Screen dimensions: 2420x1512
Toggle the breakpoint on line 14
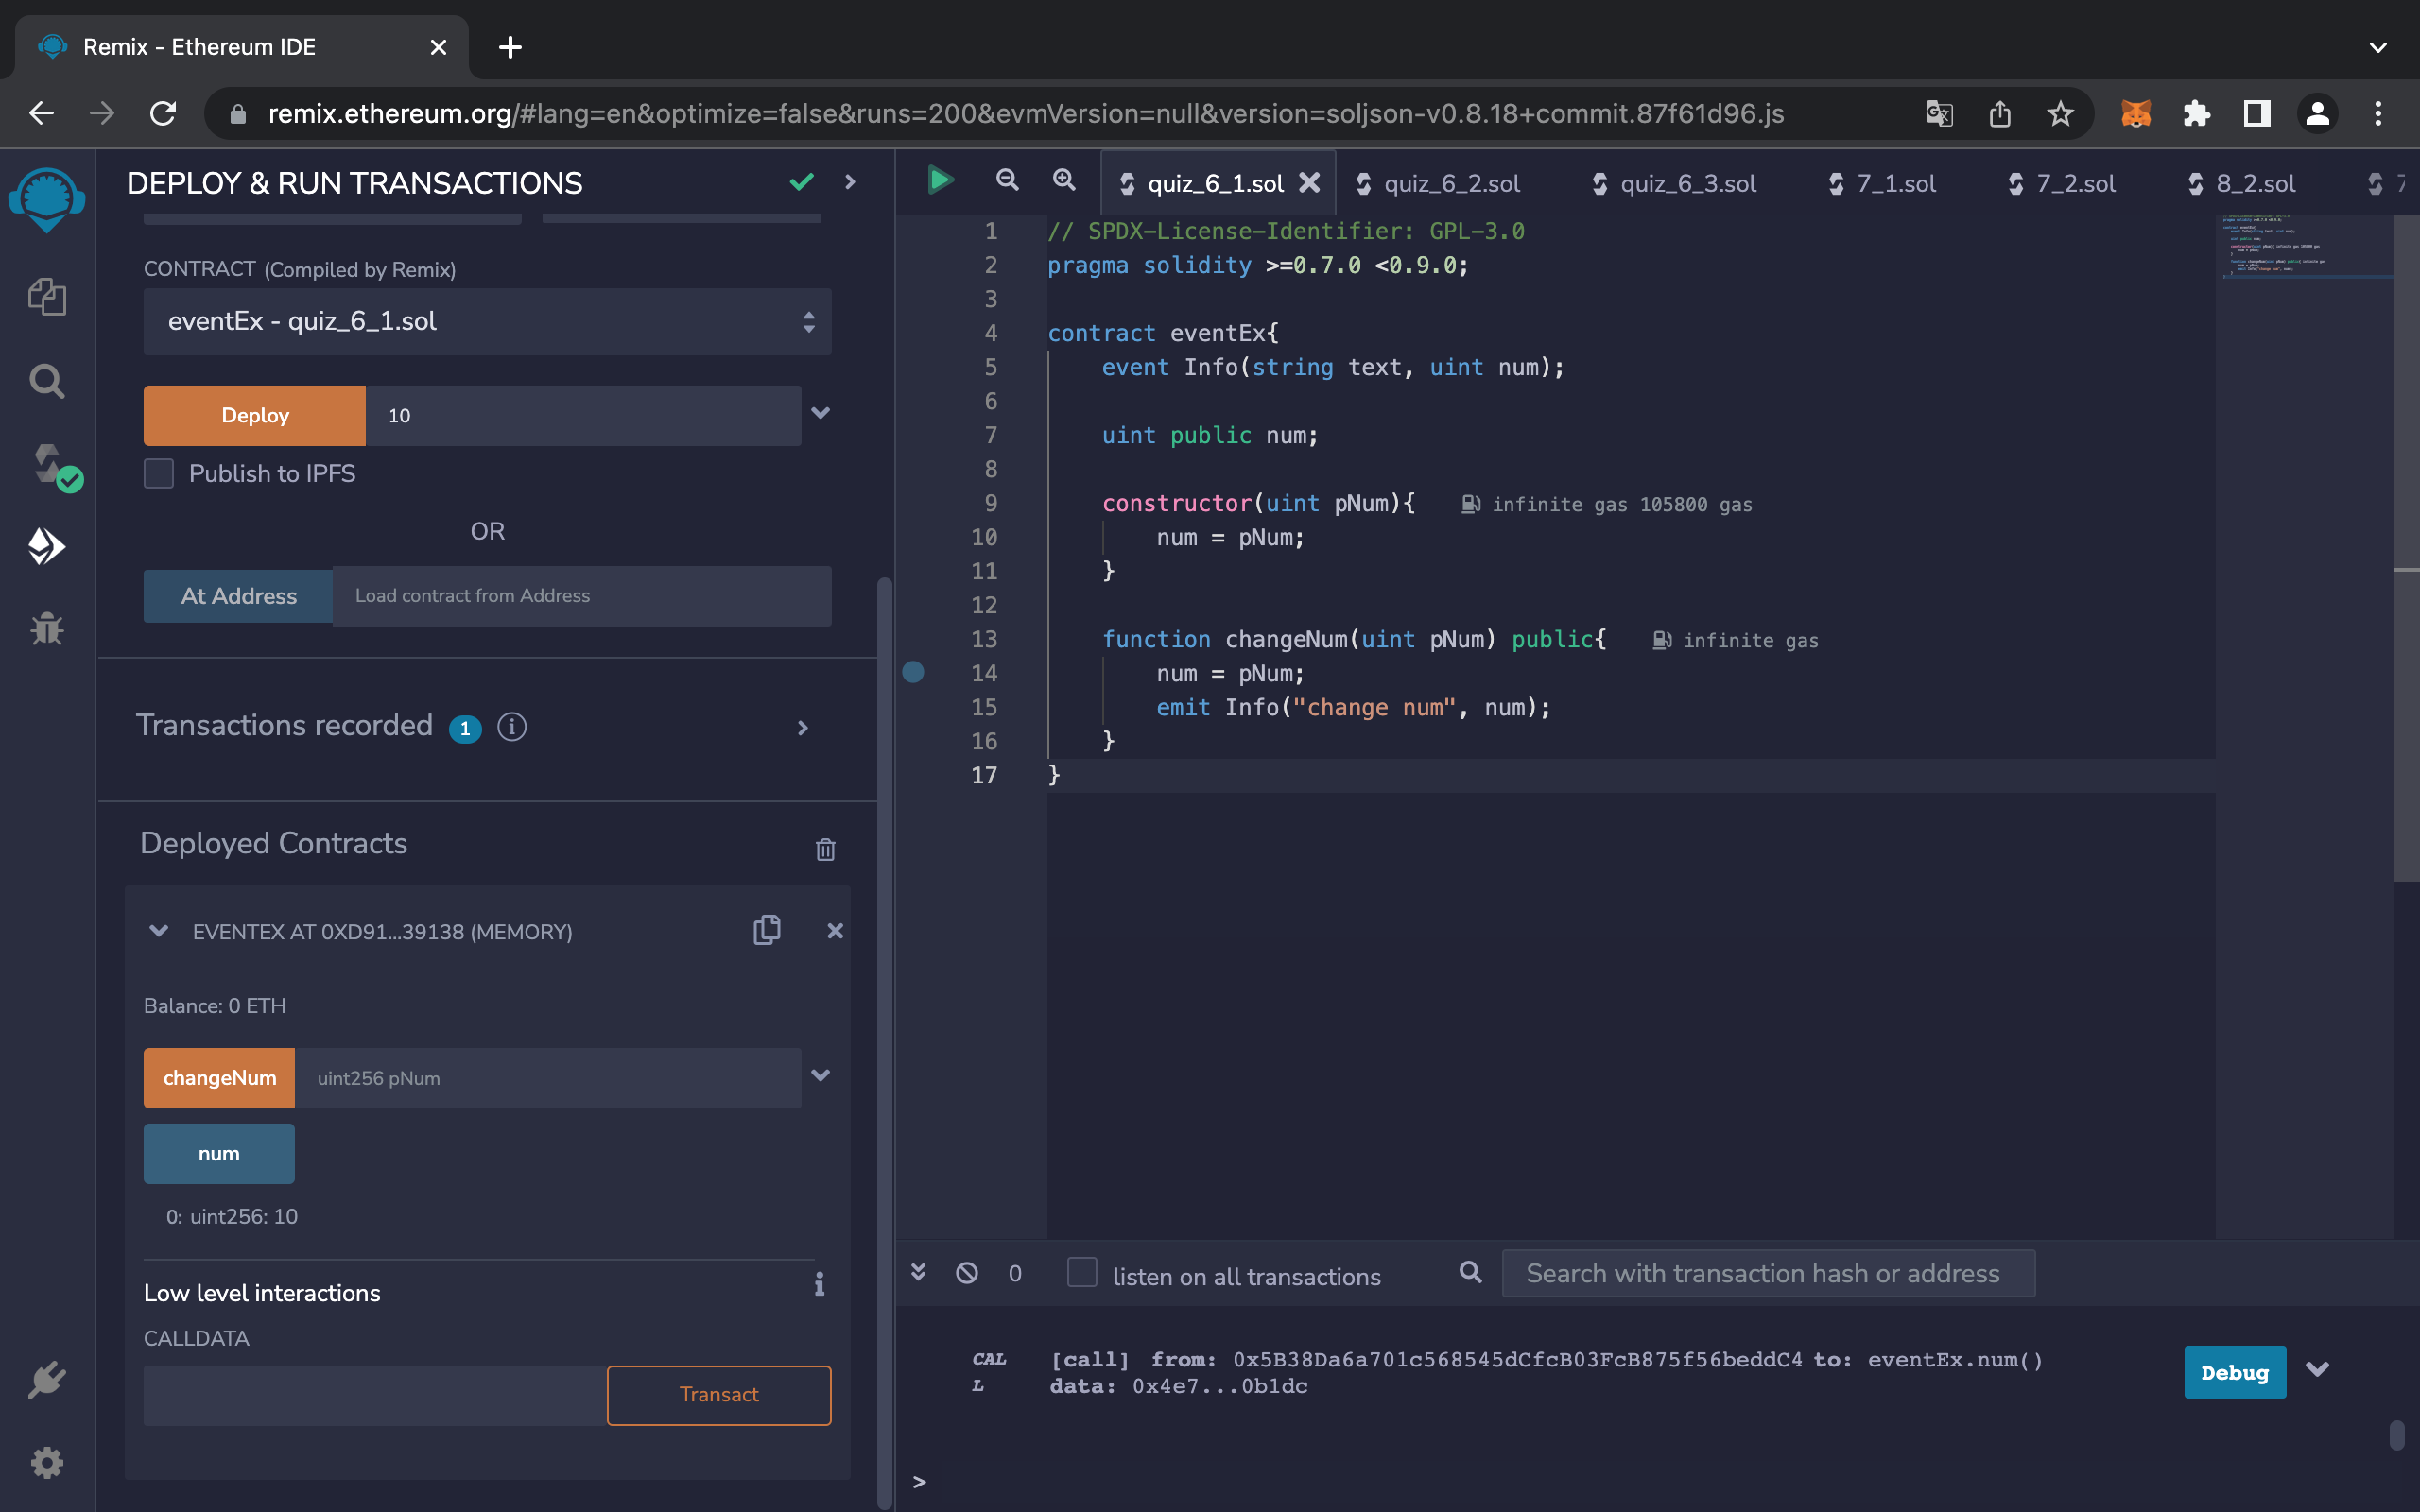point(913,672)
